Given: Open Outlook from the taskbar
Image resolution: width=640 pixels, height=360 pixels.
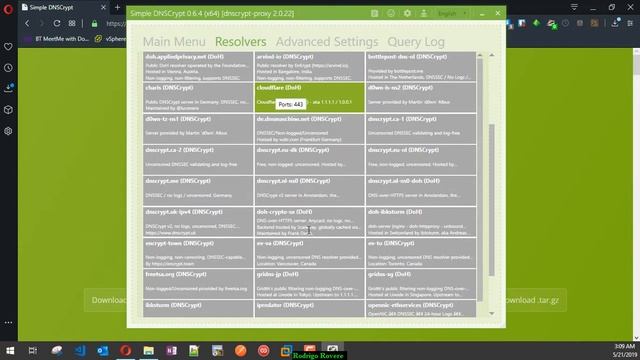Looking at the screenshot, I should 103,351.
